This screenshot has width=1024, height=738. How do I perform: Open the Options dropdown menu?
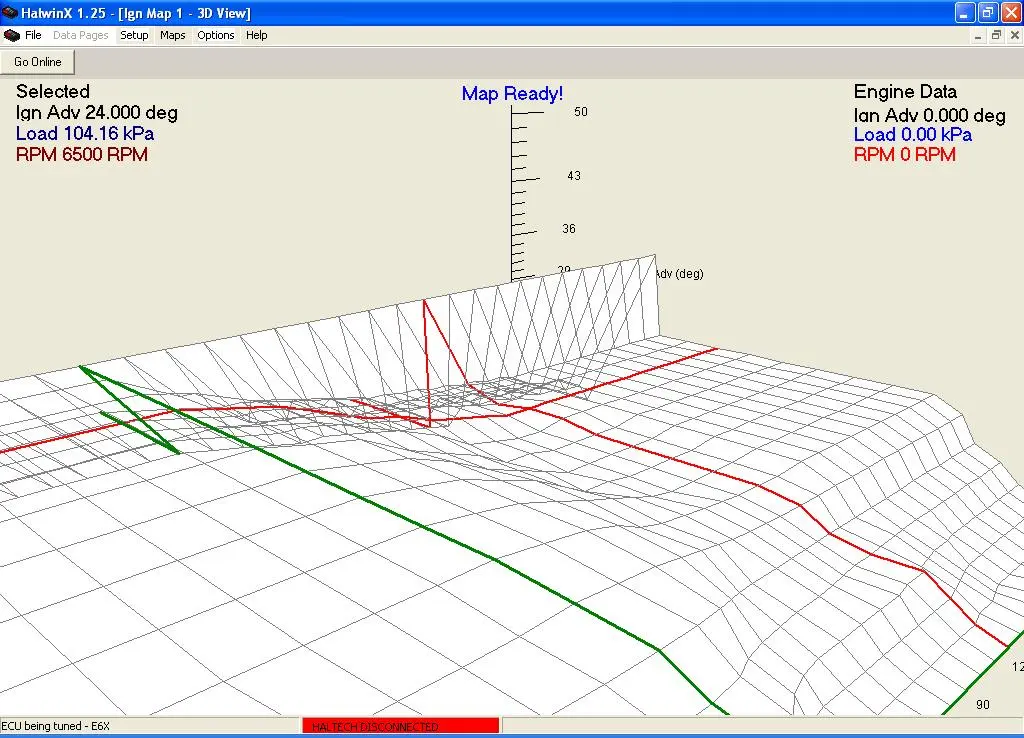click(216, 35)
